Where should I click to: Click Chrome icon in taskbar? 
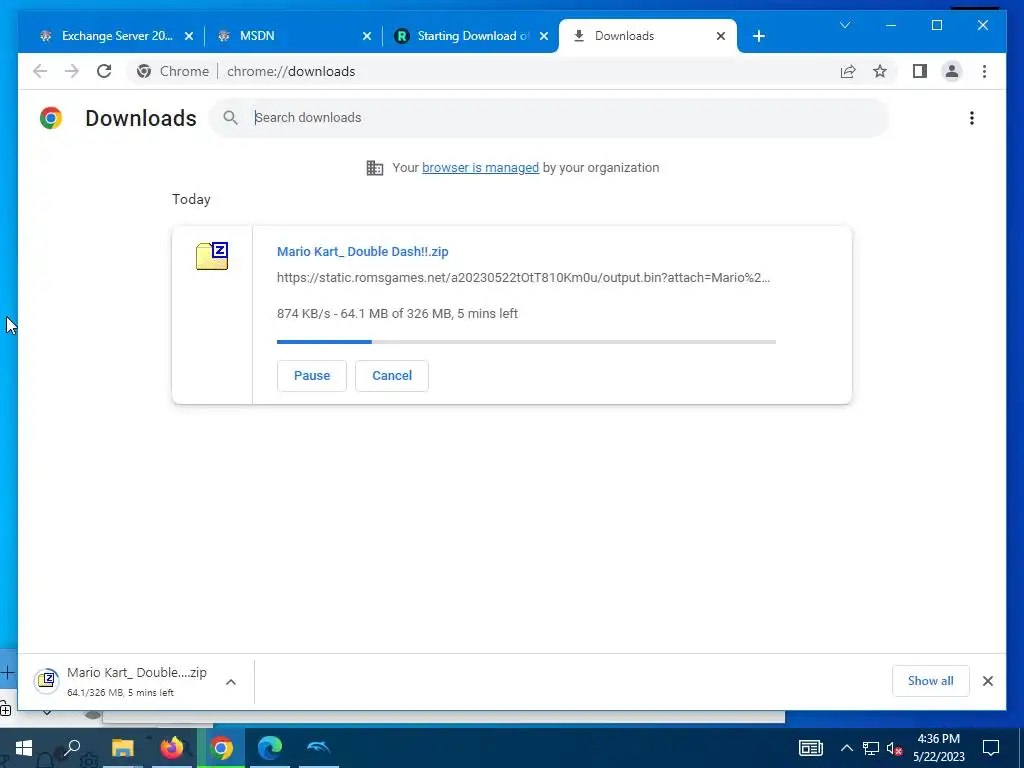pyautogui.click(x=221, y=748)
